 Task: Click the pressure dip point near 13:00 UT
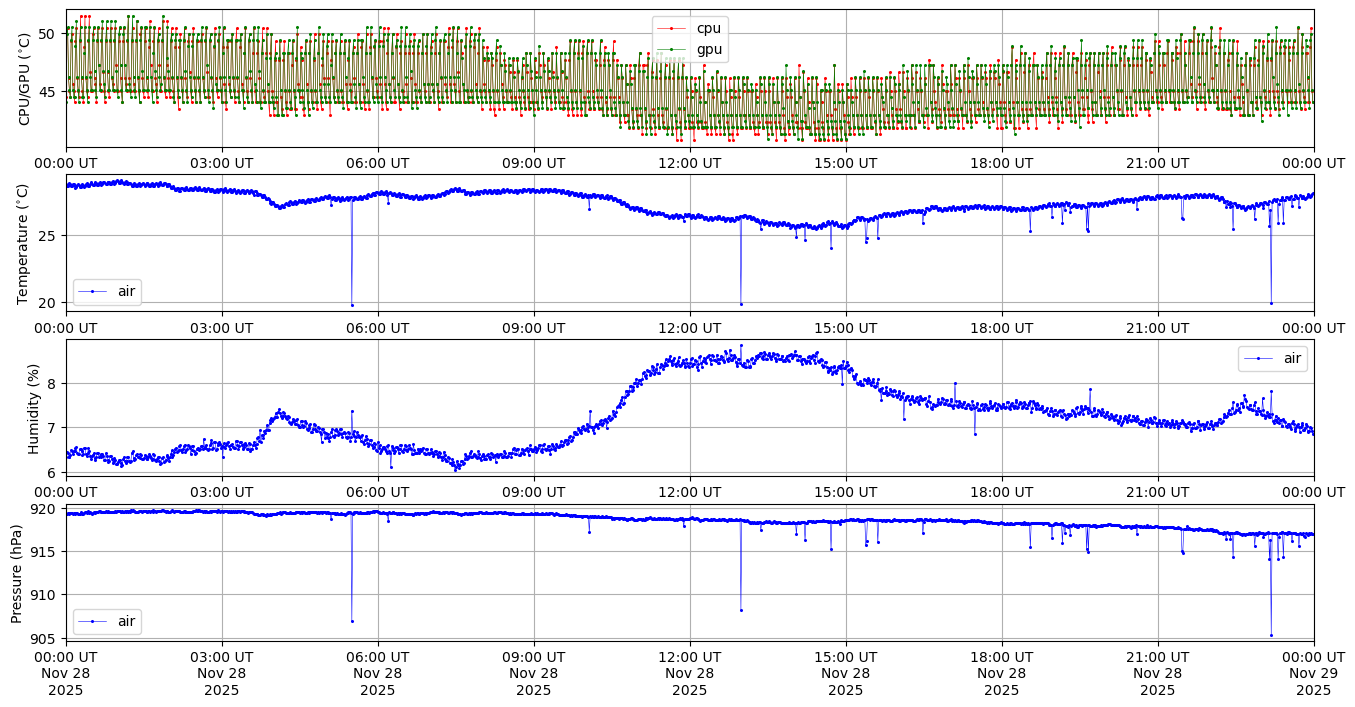point(741,610)
